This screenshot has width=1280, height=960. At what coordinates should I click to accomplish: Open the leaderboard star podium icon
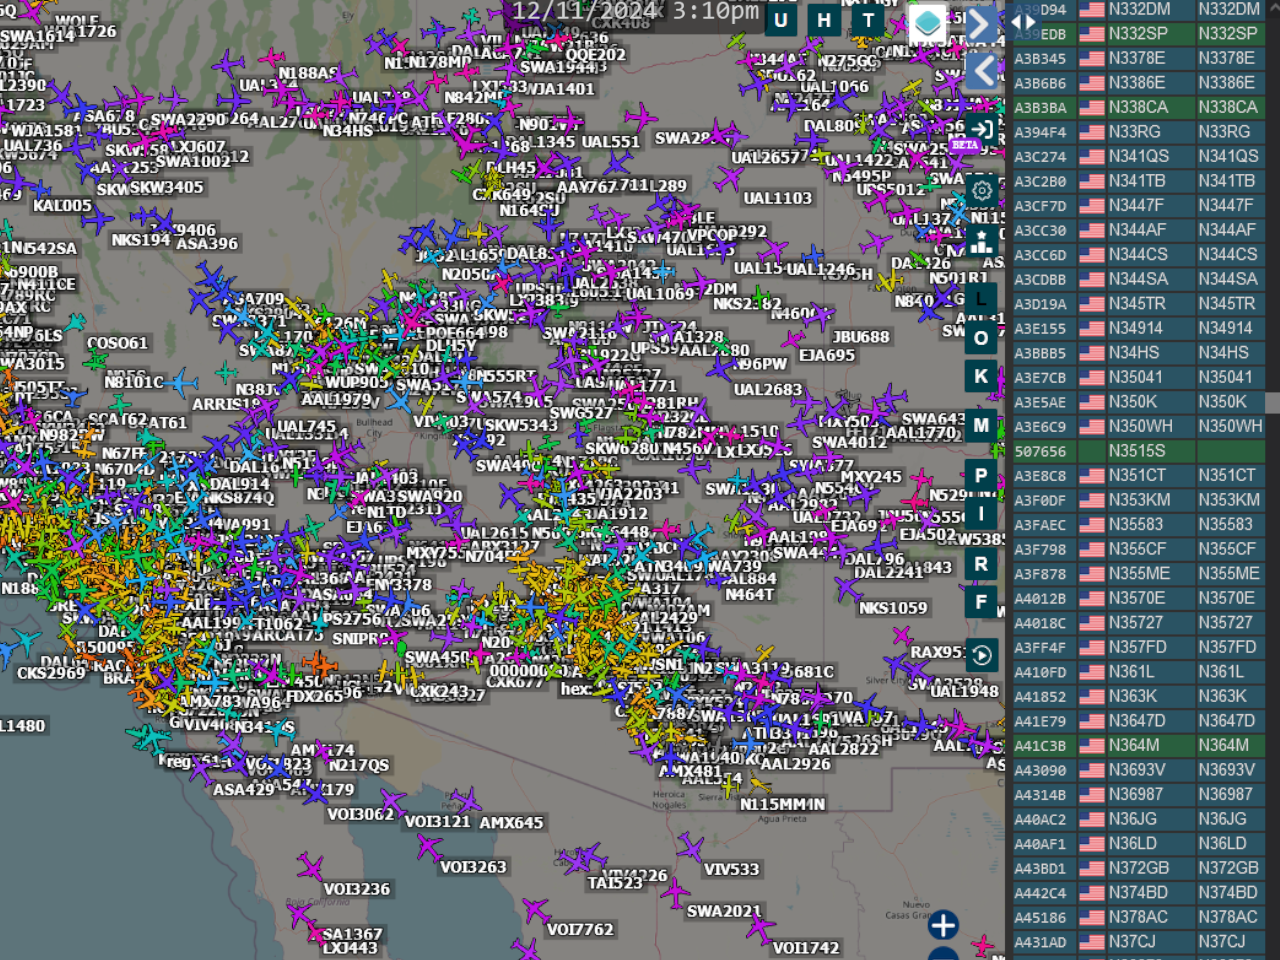click(982, 240)
